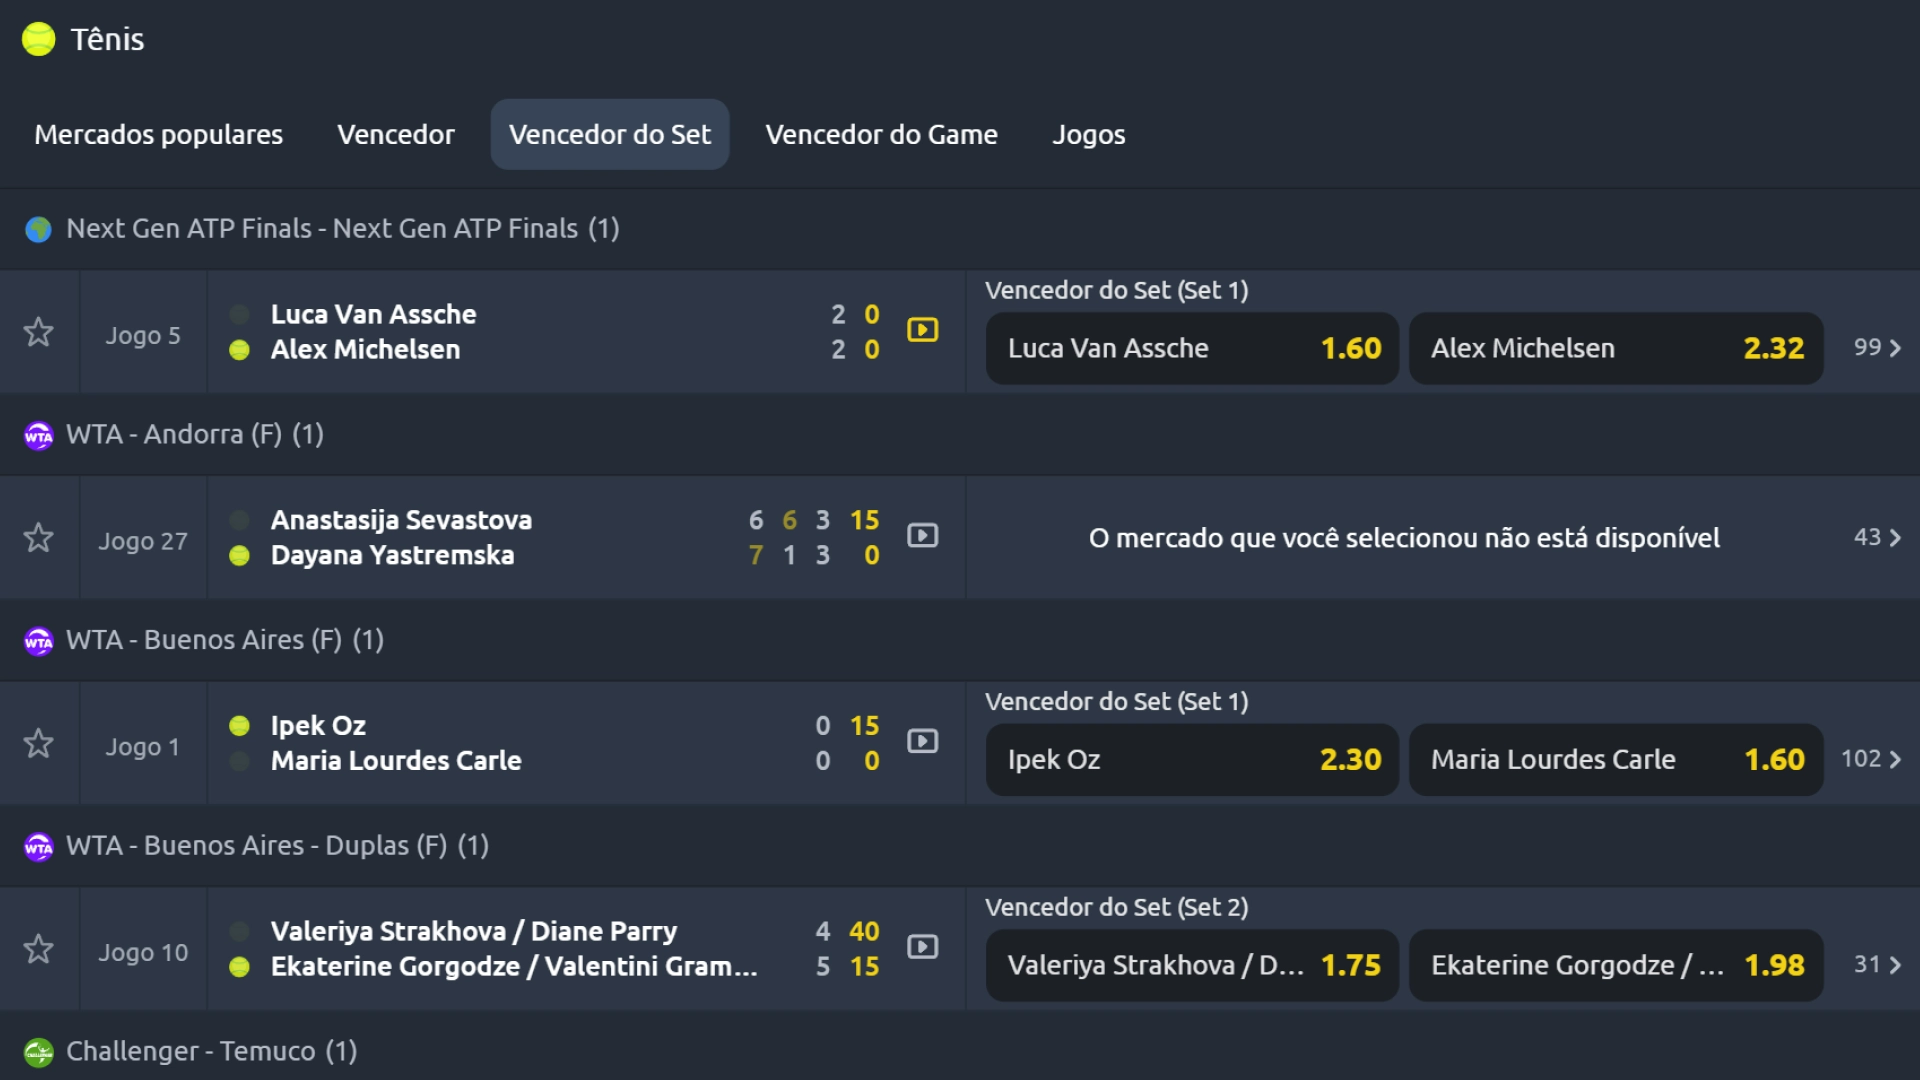Viewport: 1920px width, 1080px height.
Task: Bet on Maria Lourdes Carle at 1.60
Action: pyautogui.click(x=1614, y=759)
